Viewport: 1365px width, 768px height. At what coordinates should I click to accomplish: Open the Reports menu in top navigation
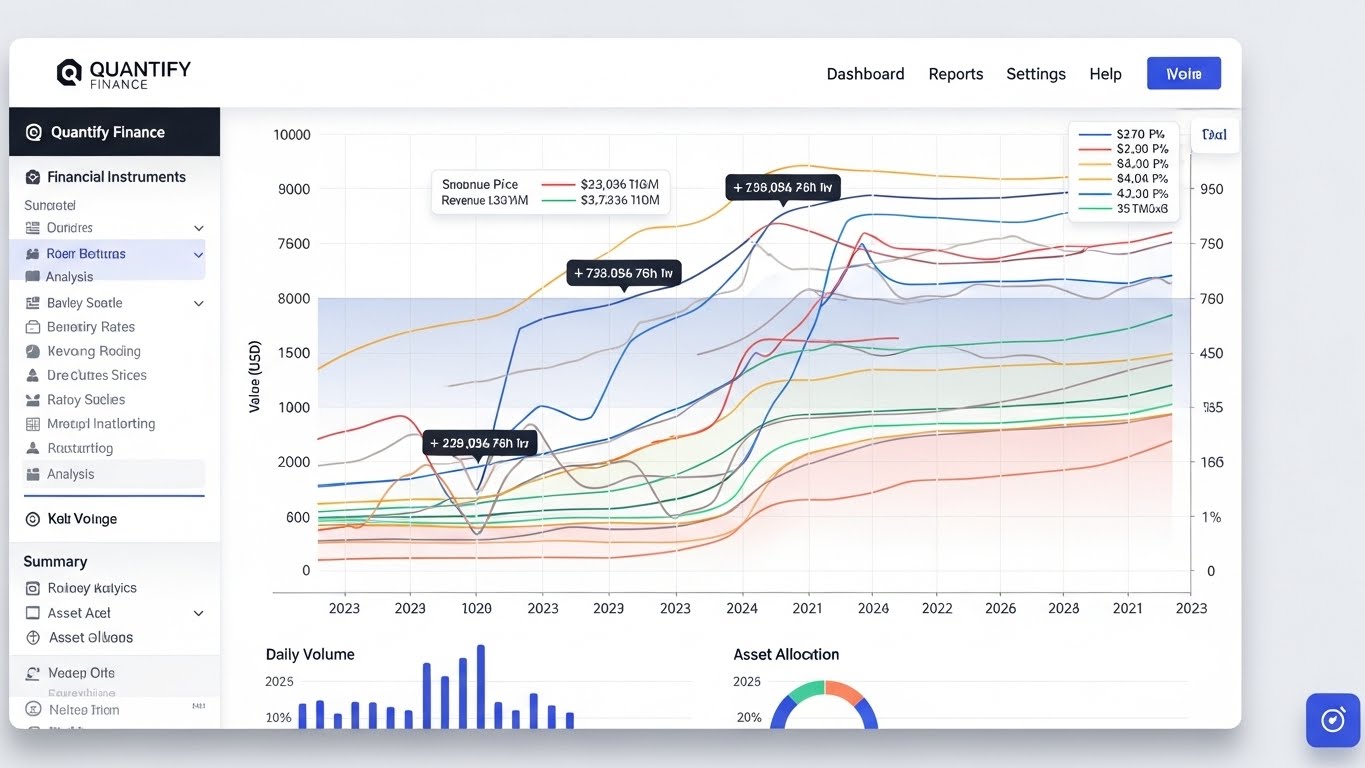[955, 74]
